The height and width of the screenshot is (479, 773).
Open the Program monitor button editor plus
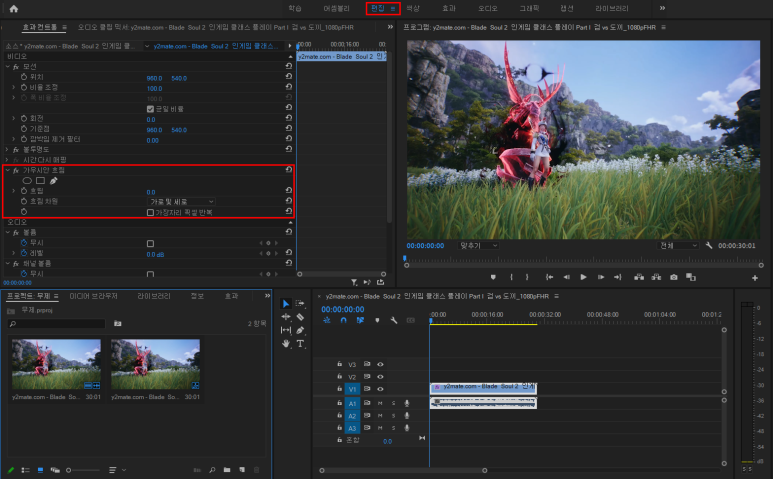[755, 278]
